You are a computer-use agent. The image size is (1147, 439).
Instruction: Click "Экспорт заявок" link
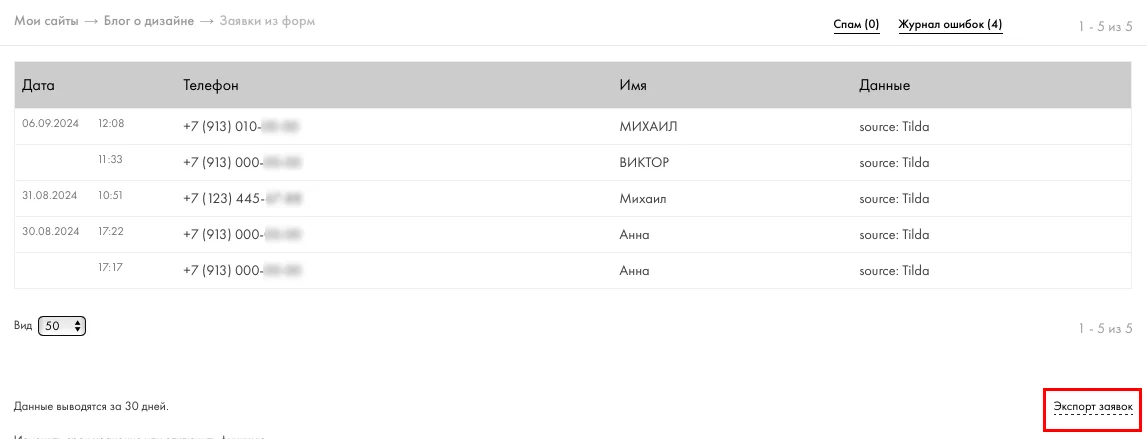click(1093, 407)
